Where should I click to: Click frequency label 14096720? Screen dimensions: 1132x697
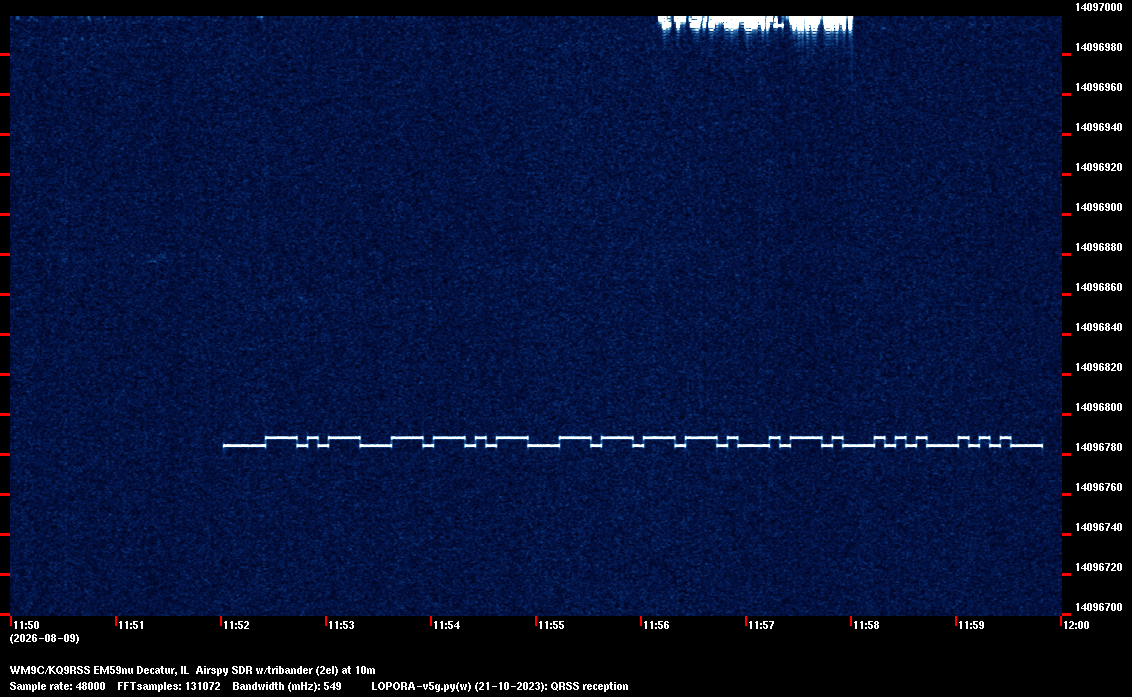(1098, 567)
